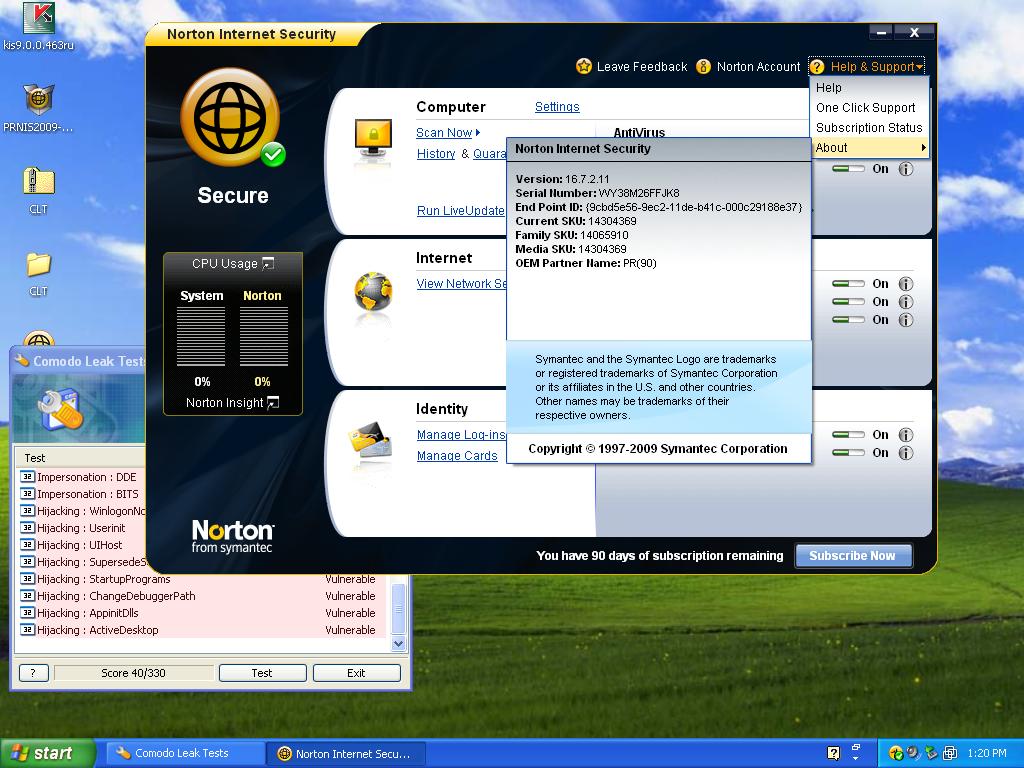Open info icon for lower Identity row
1024x768 pixels.
click(x=906, y=453)
